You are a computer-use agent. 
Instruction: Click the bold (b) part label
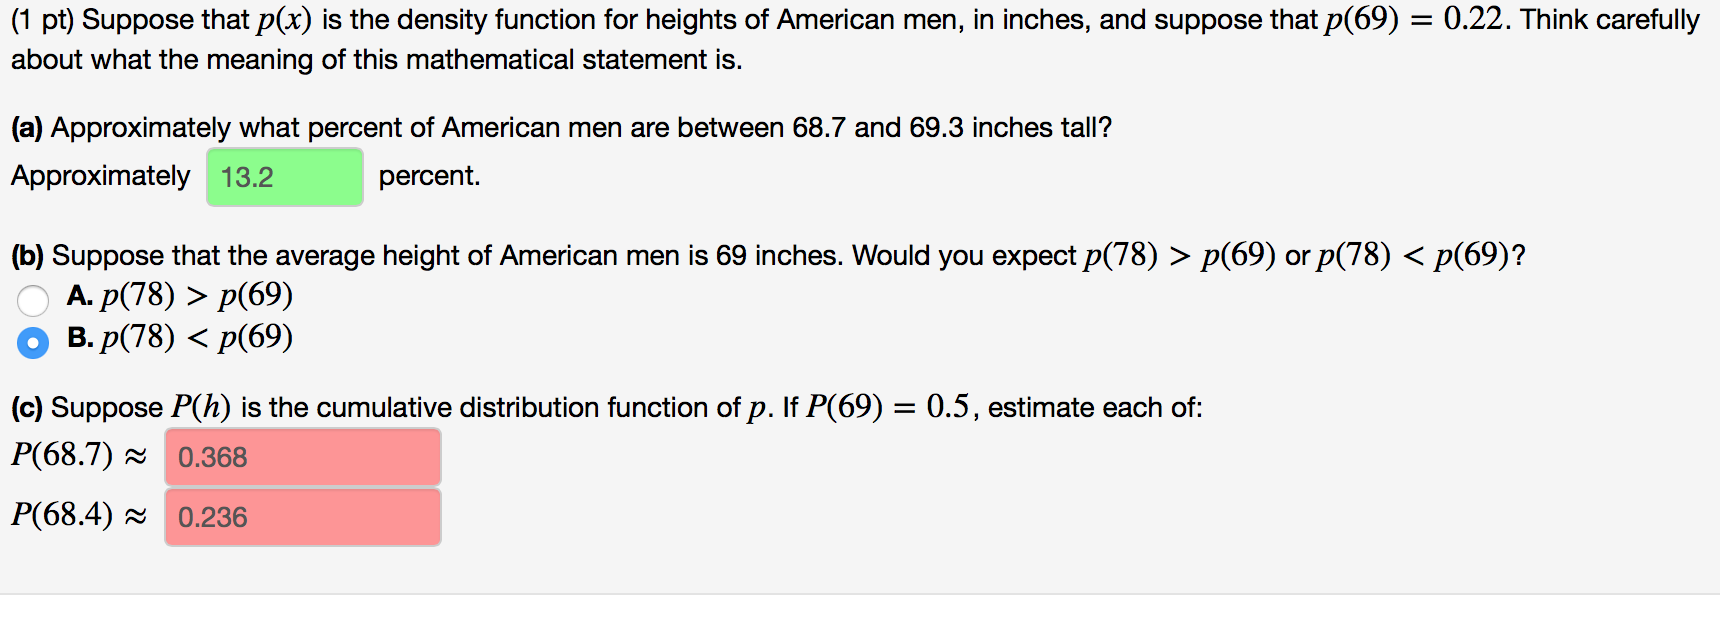click(x=28, y=256)
